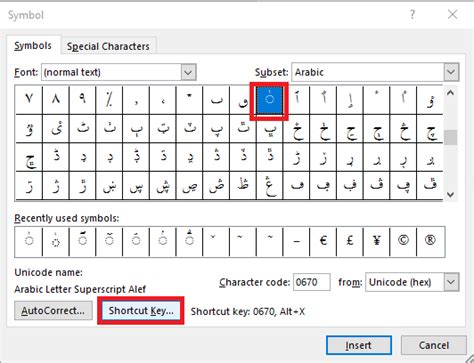Screen dimensions: 474x363
Task: Open the Font dropdown list
Action: [188, 72]
